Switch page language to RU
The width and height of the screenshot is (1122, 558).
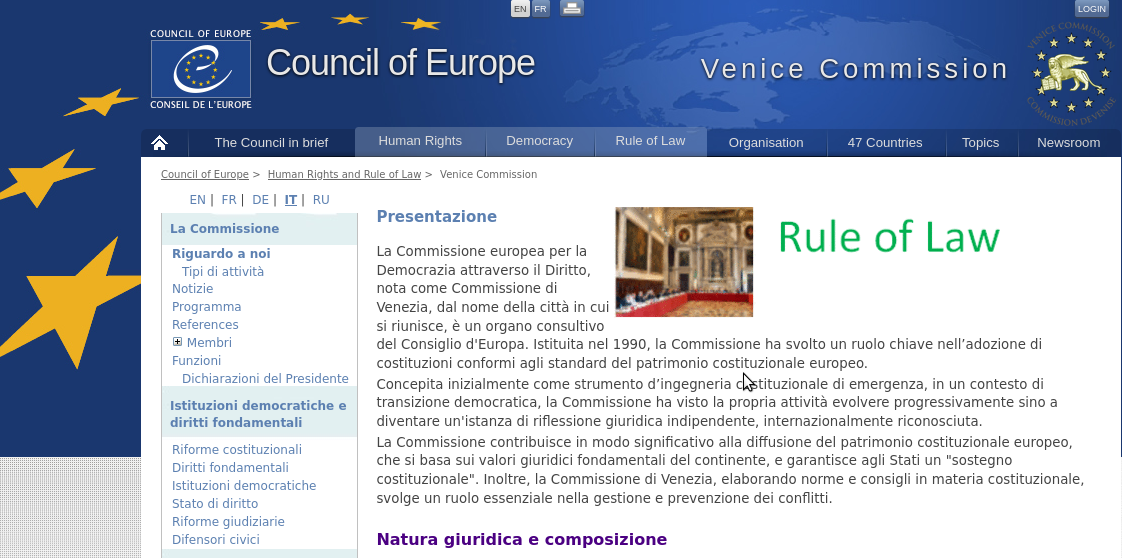321,200
